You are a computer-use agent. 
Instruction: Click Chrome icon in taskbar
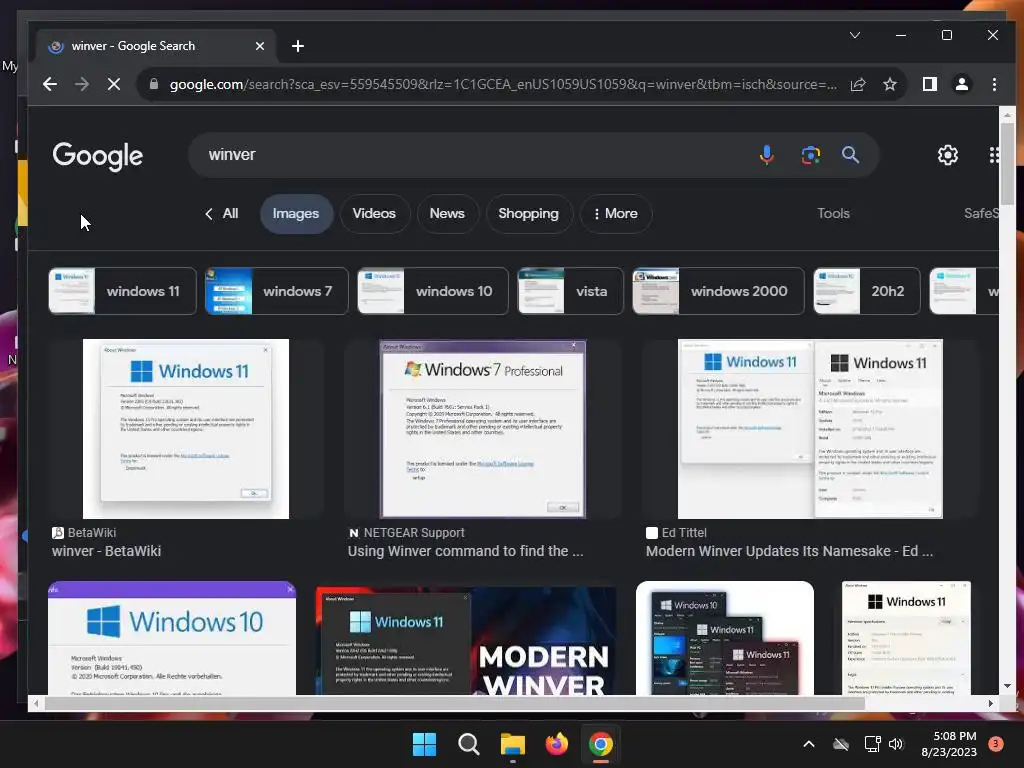tap(601, 744)
